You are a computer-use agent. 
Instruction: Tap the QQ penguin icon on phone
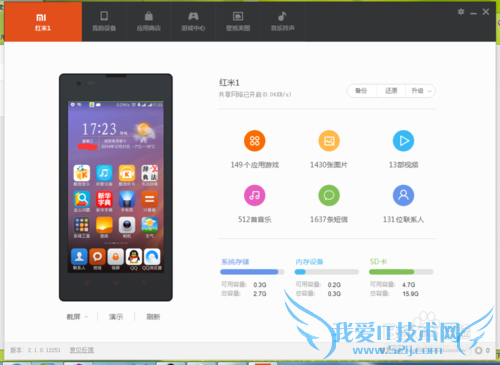tap(134, 257)
